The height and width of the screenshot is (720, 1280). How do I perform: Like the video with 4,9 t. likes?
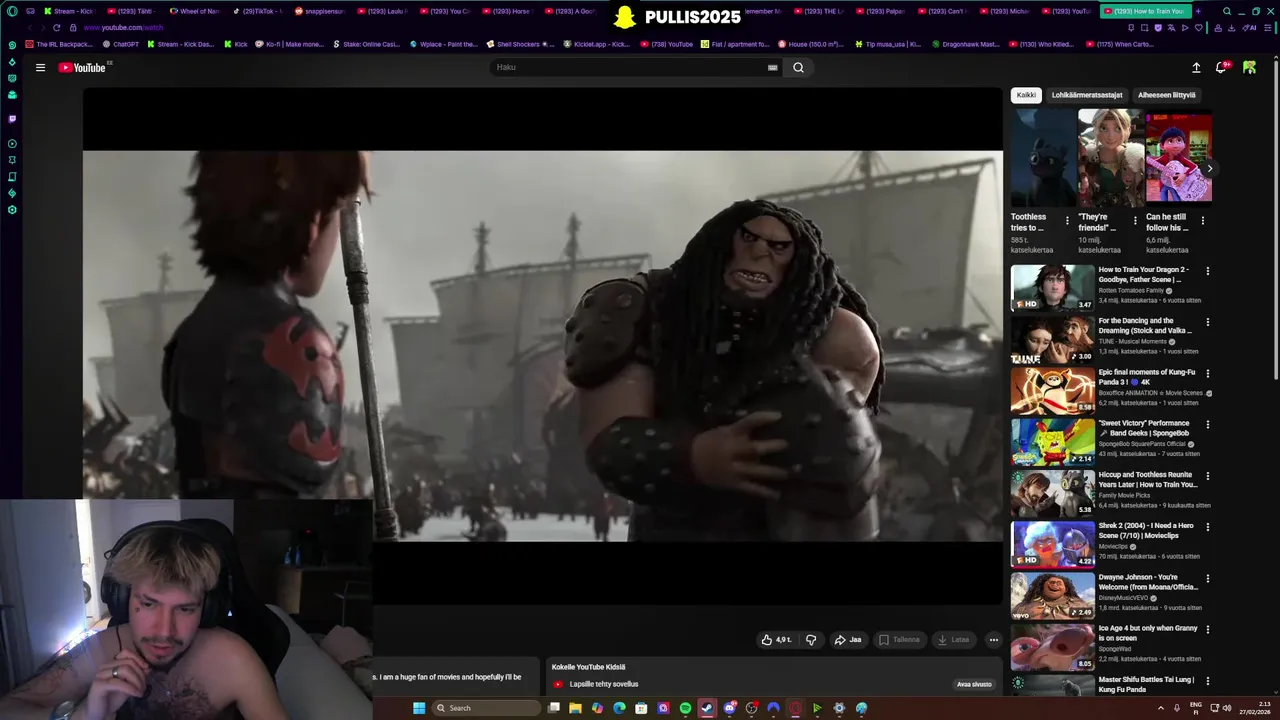tap(776, 640)
